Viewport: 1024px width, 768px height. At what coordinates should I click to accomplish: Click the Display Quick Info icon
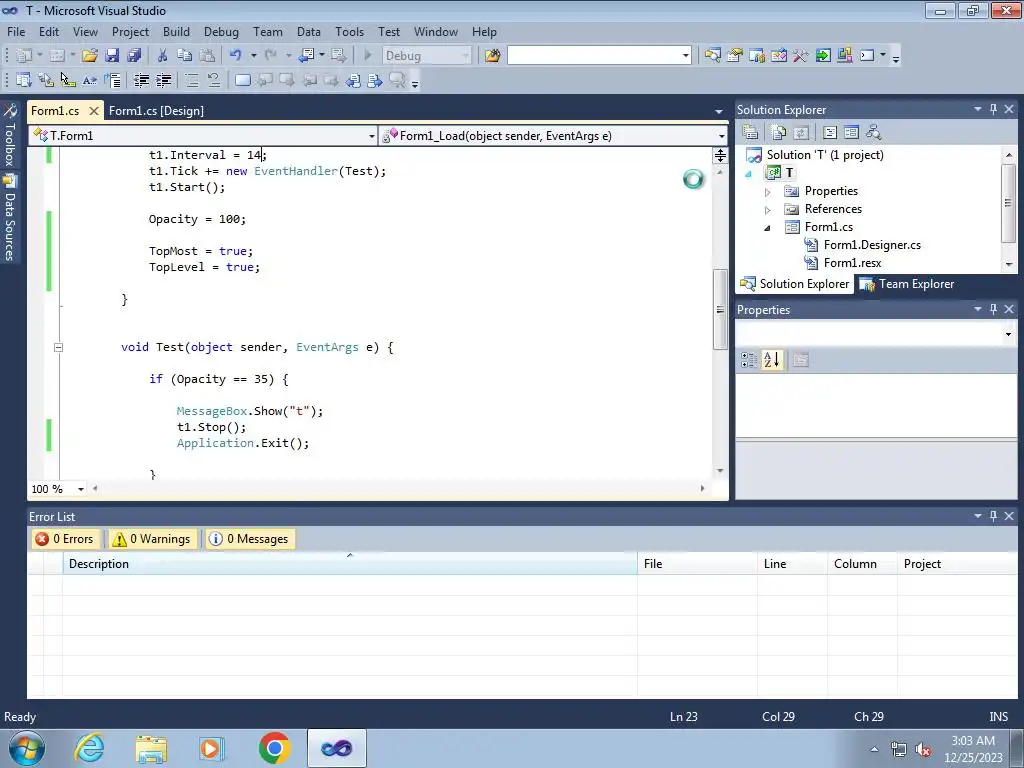(68, 80)
